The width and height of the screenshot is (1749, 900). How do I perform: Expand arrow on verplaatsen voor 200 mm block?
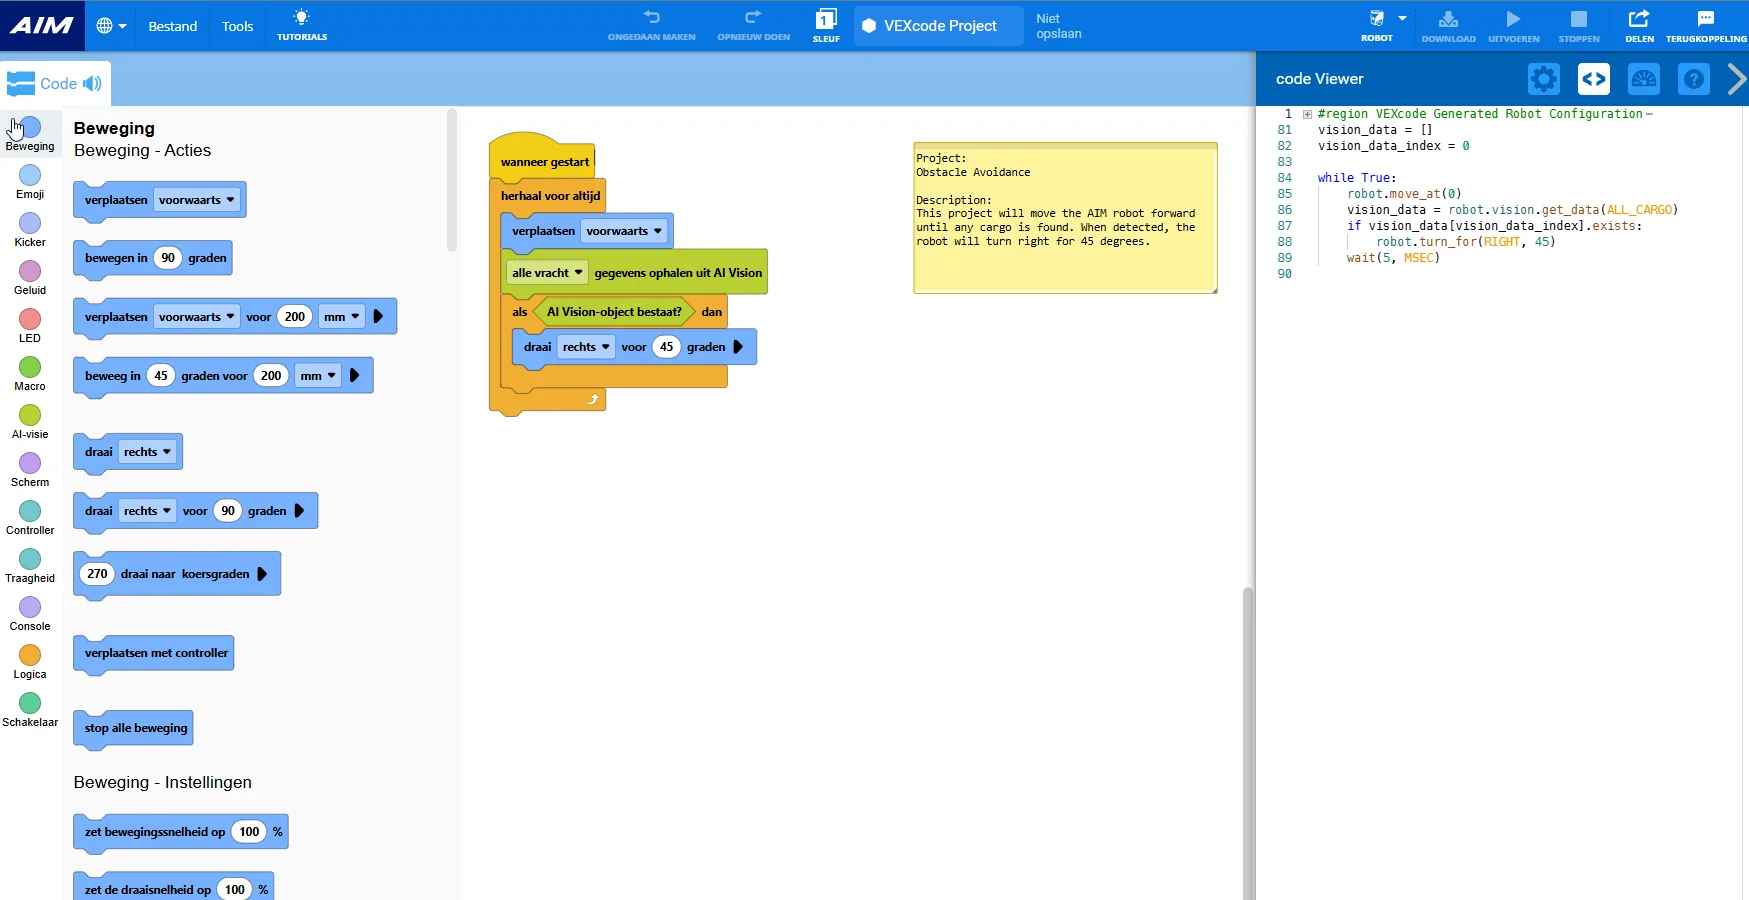pyautogui.click(x=378, y=317)
